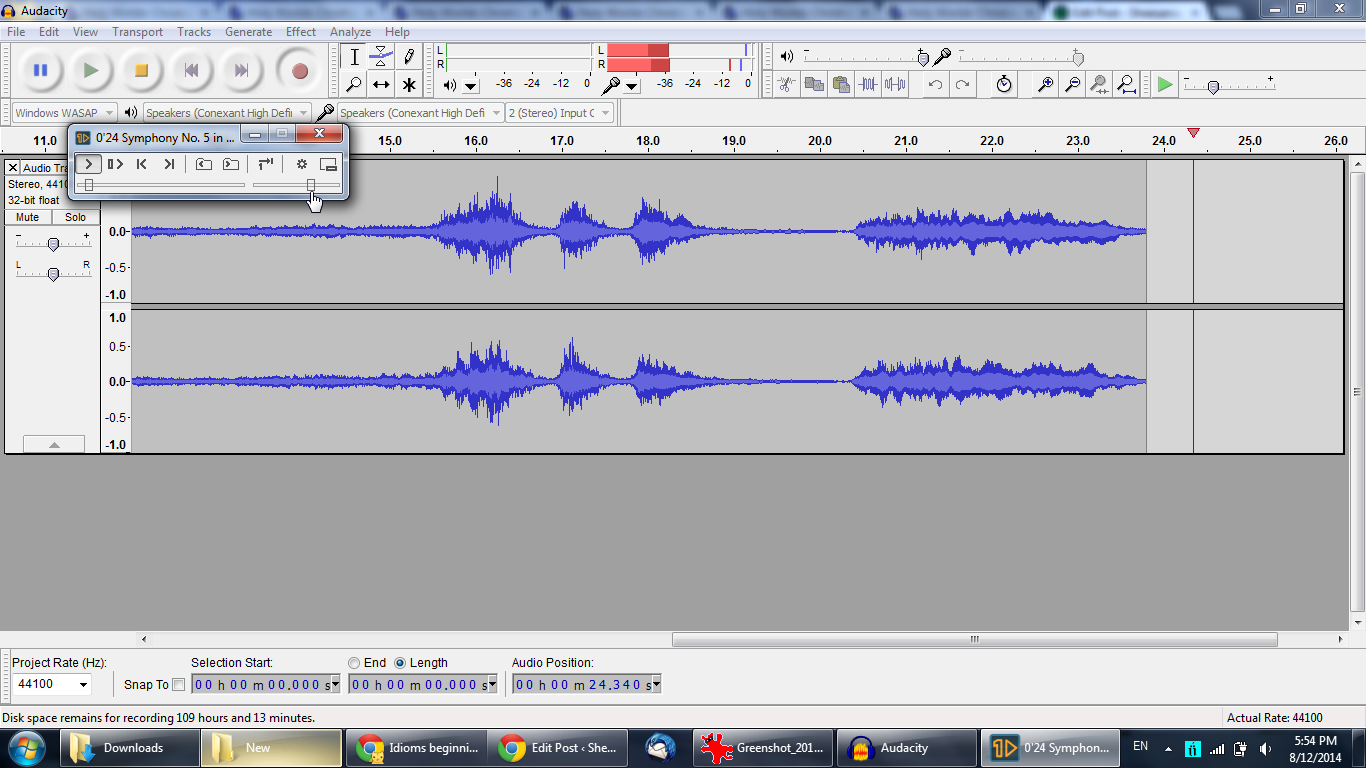Screen dimensions: 1366x768
Task: Fit project in window
Action: [x=1126, y=84]
